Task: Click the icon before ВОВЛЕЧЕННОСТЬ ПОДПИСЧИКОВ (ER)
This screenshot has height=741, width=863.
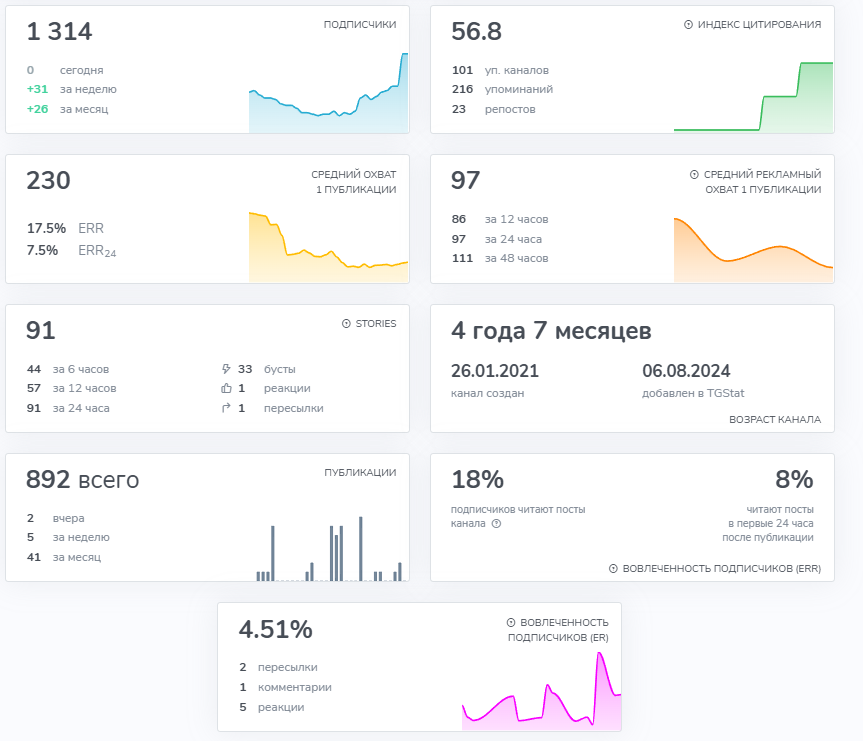Action: click(511, 622)
